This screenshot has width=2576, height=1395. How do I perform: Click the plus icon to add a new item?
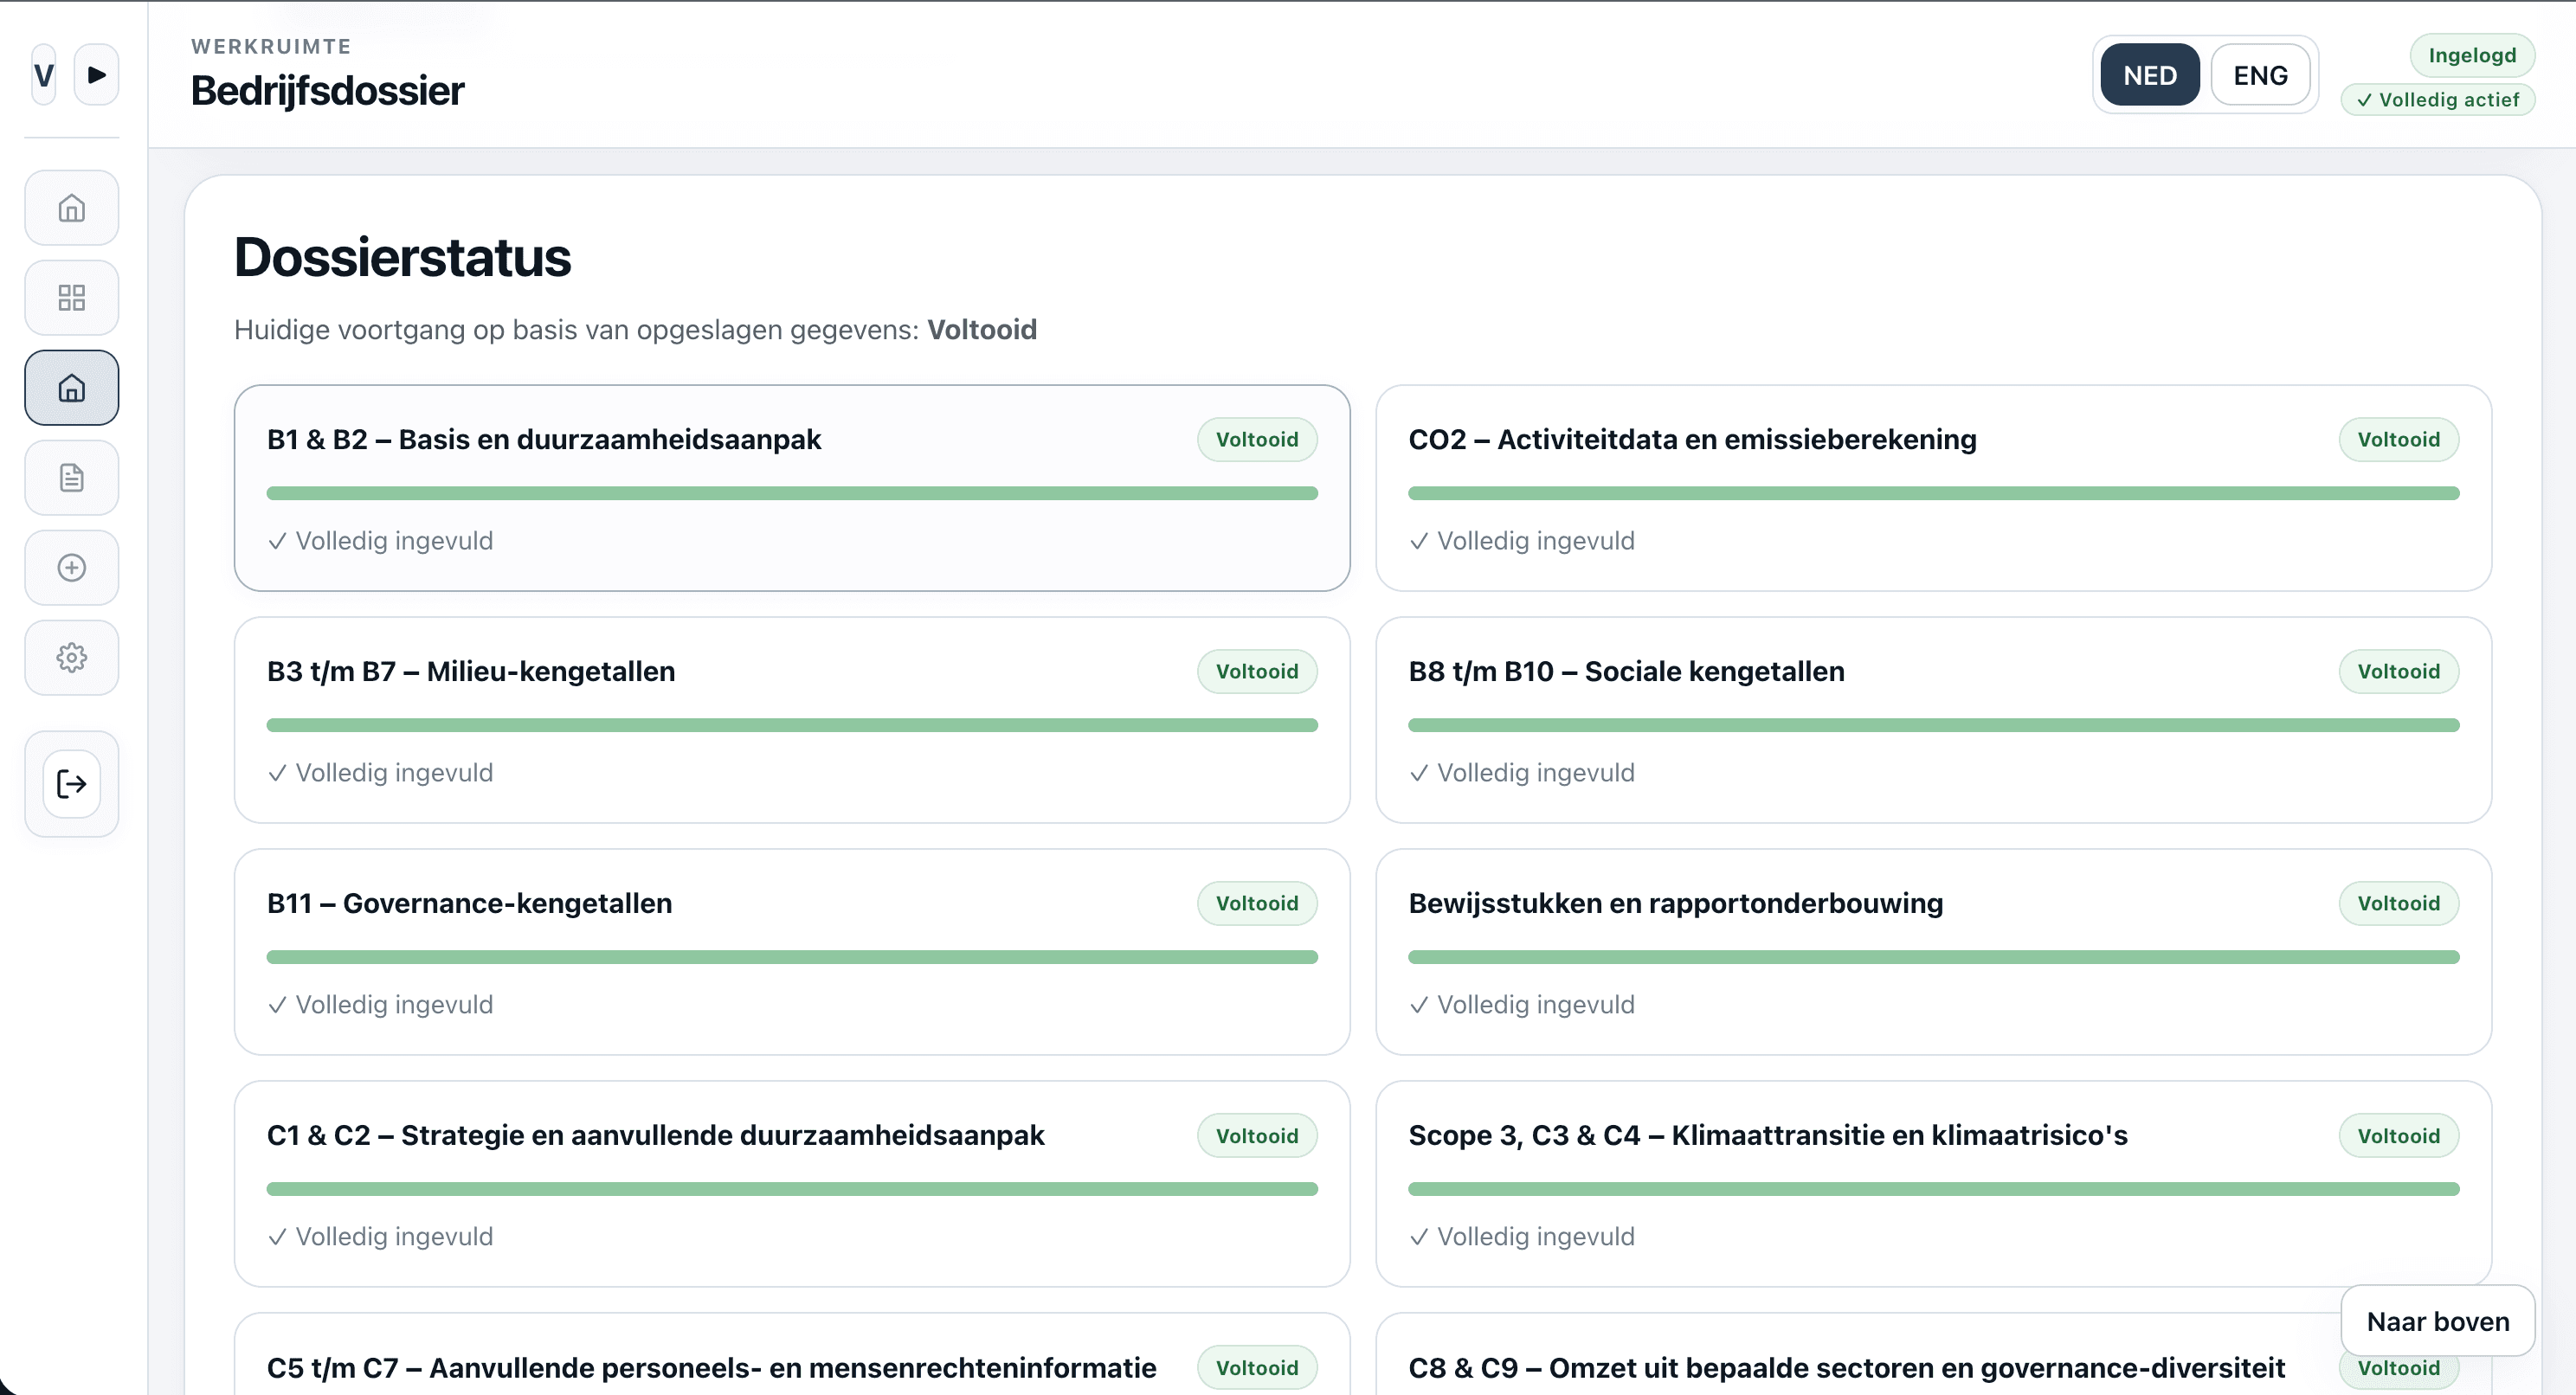pyautogui.click(x=71, y=567)
